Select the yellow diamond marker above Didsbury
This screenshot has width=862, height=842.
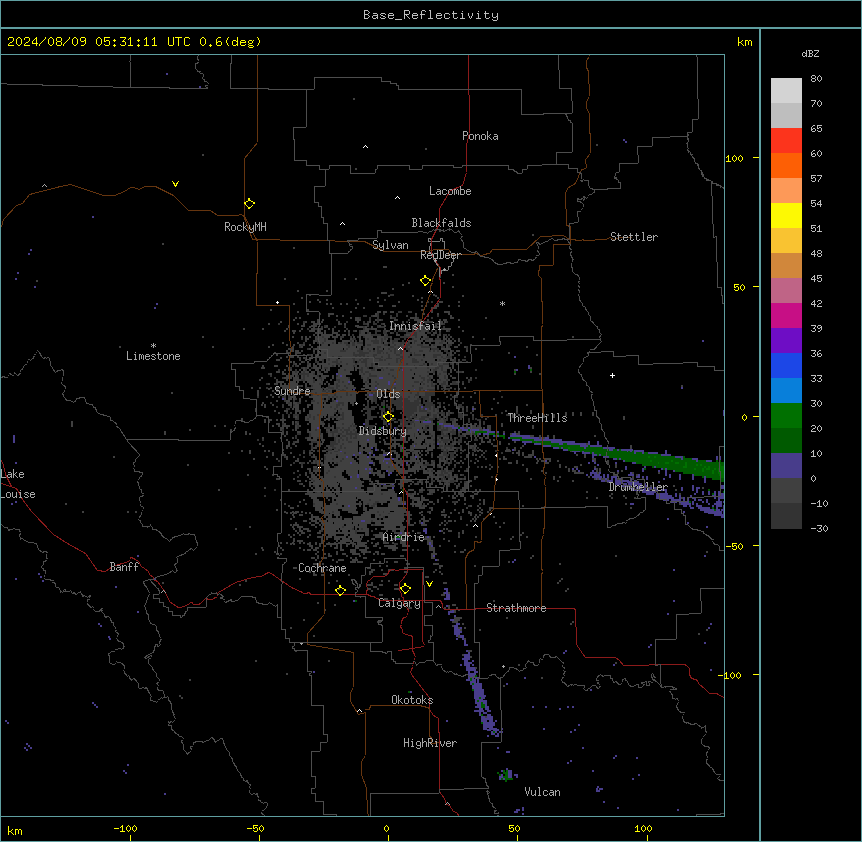[389, 416]
